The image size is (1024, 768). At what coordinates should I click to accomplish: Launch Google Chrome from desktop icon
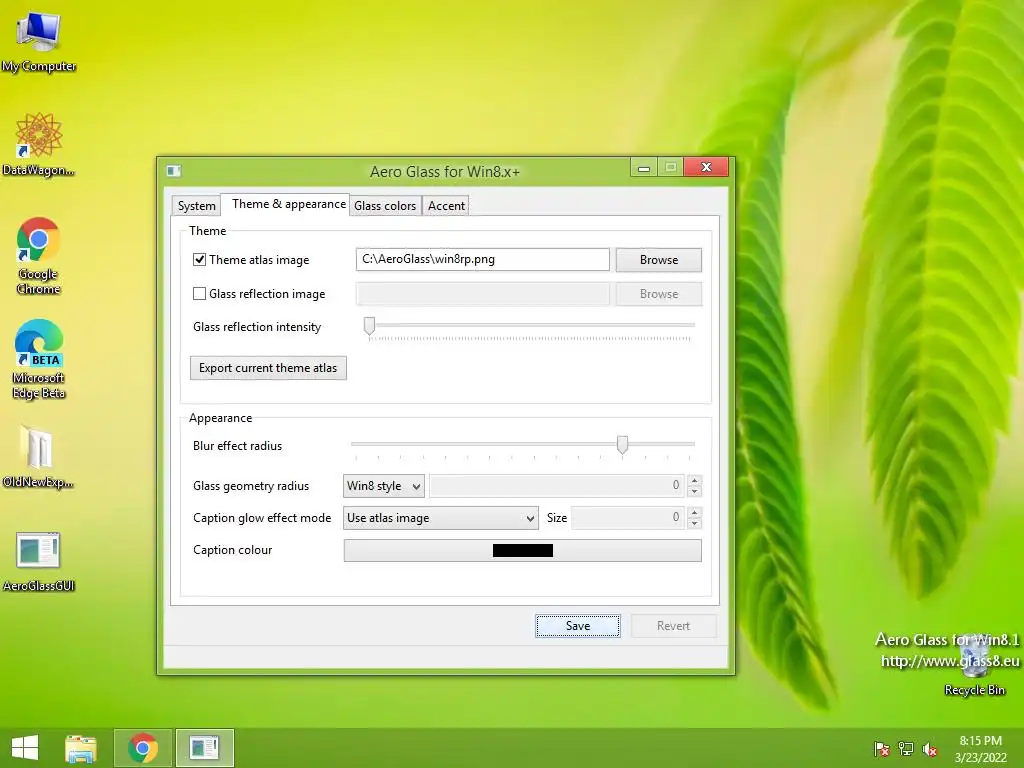(x=39, y=255)
